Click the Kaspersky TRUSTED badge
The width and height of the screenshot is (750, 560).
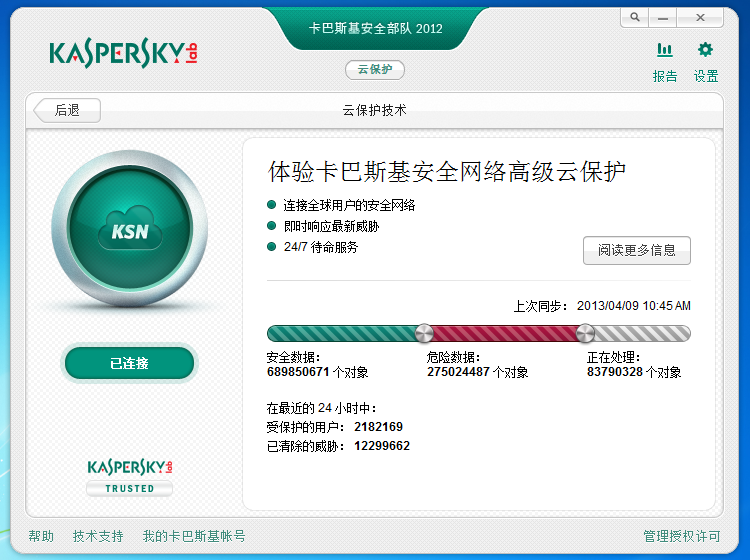(x=130, y=477)
